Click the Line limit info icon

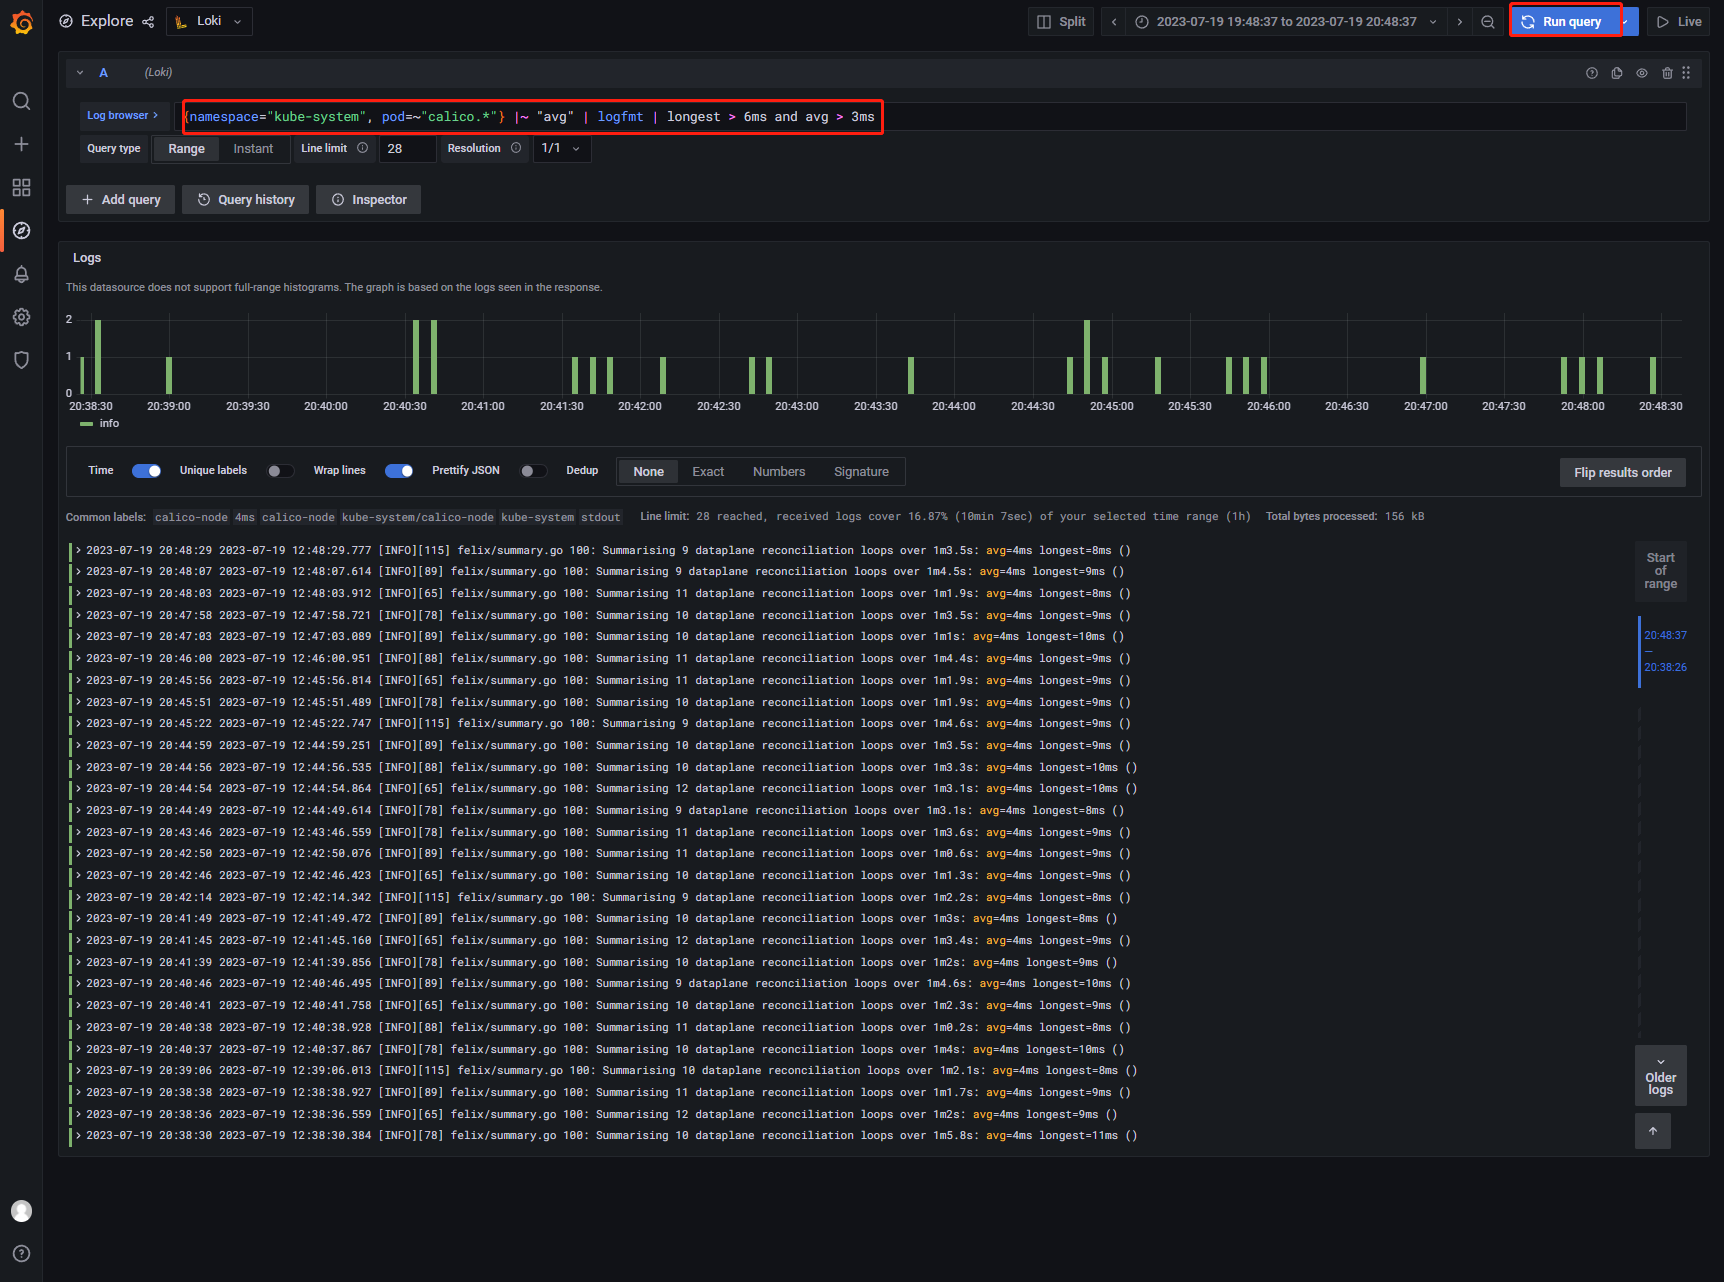point(362,148)
